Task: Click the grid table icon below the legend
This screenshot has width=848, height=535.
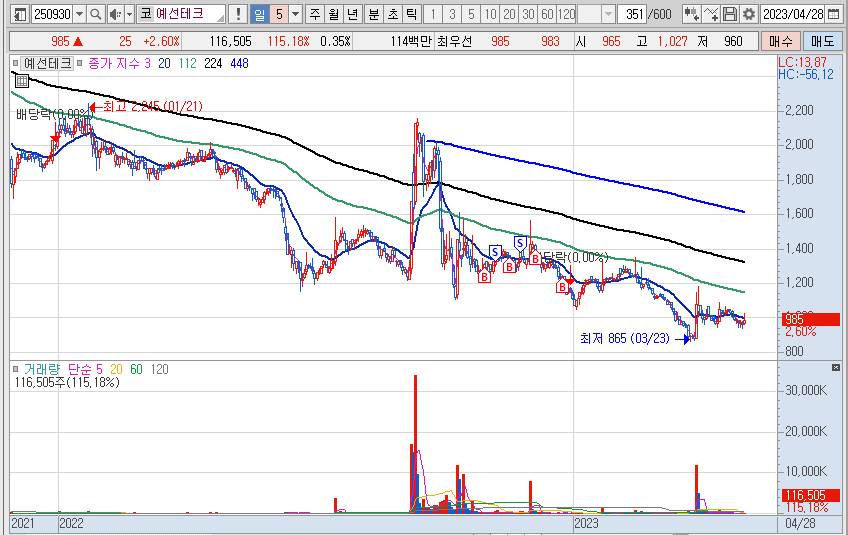Action: pos(22,81)
